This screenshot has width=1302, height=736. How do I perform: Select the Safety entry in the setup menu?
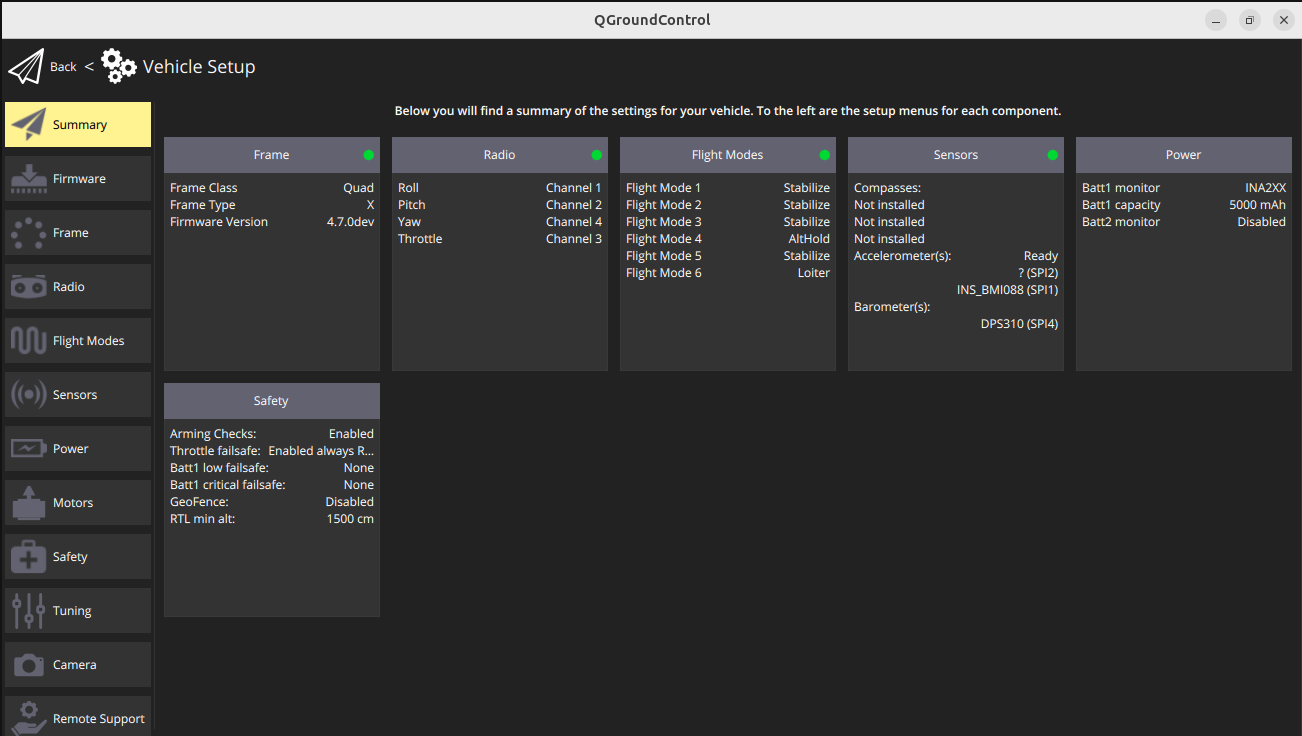77,556
